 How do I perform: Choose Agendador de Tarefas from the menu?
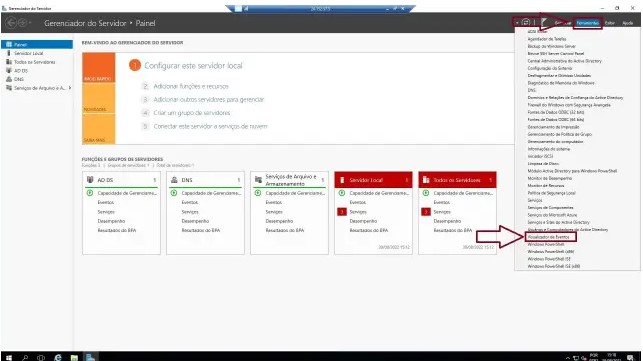(x=547, y=39)
